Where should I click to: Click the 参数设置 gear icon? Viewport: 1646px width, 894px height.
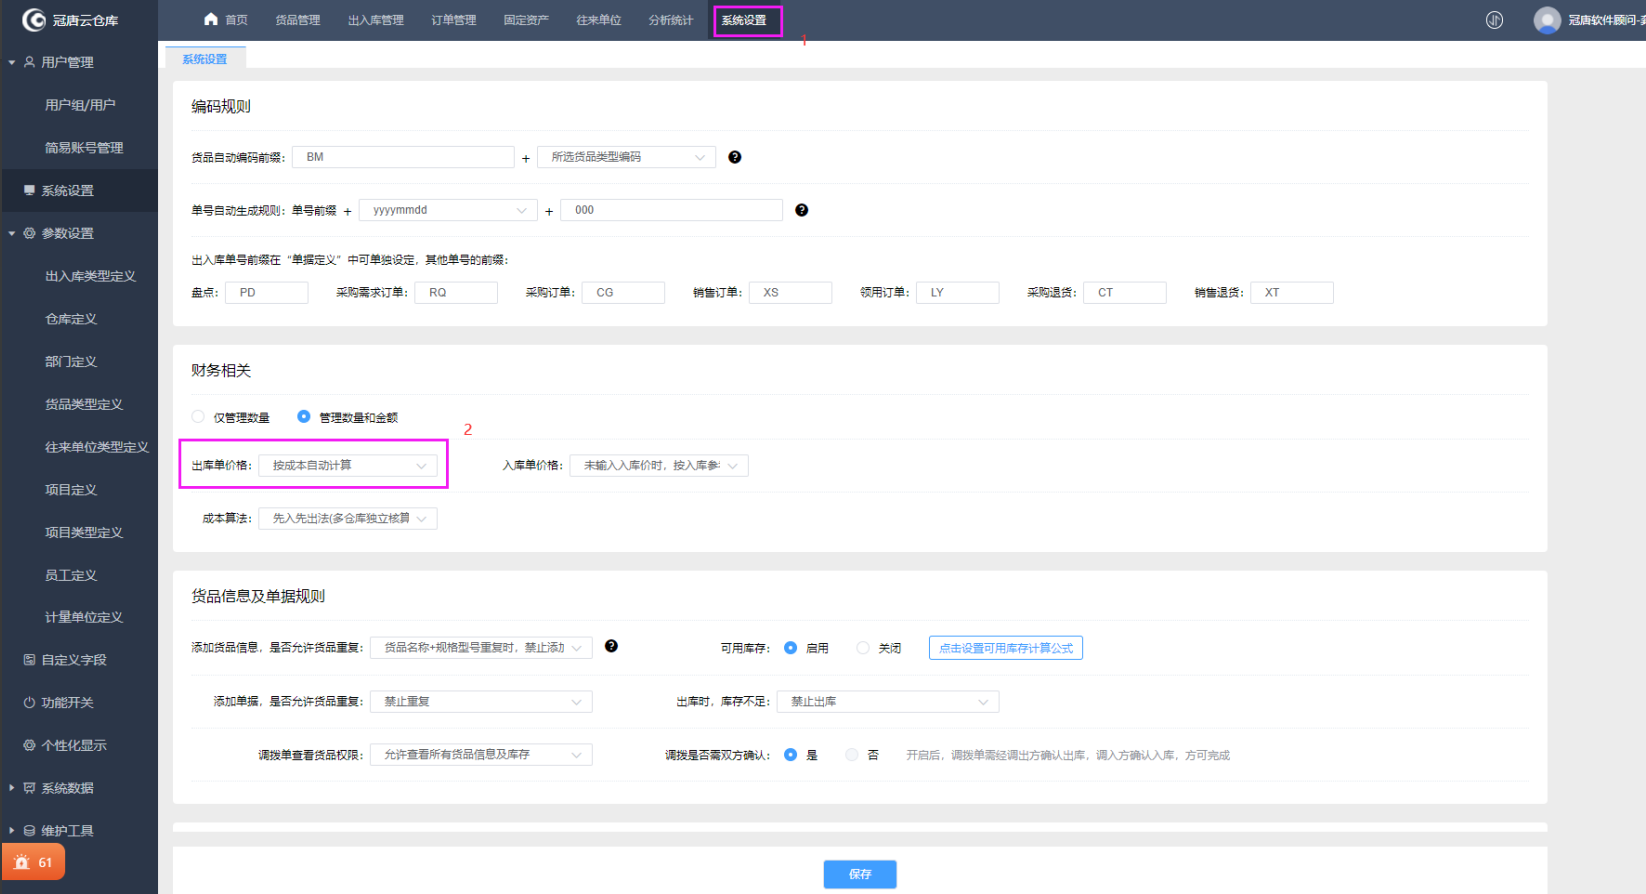29,233
